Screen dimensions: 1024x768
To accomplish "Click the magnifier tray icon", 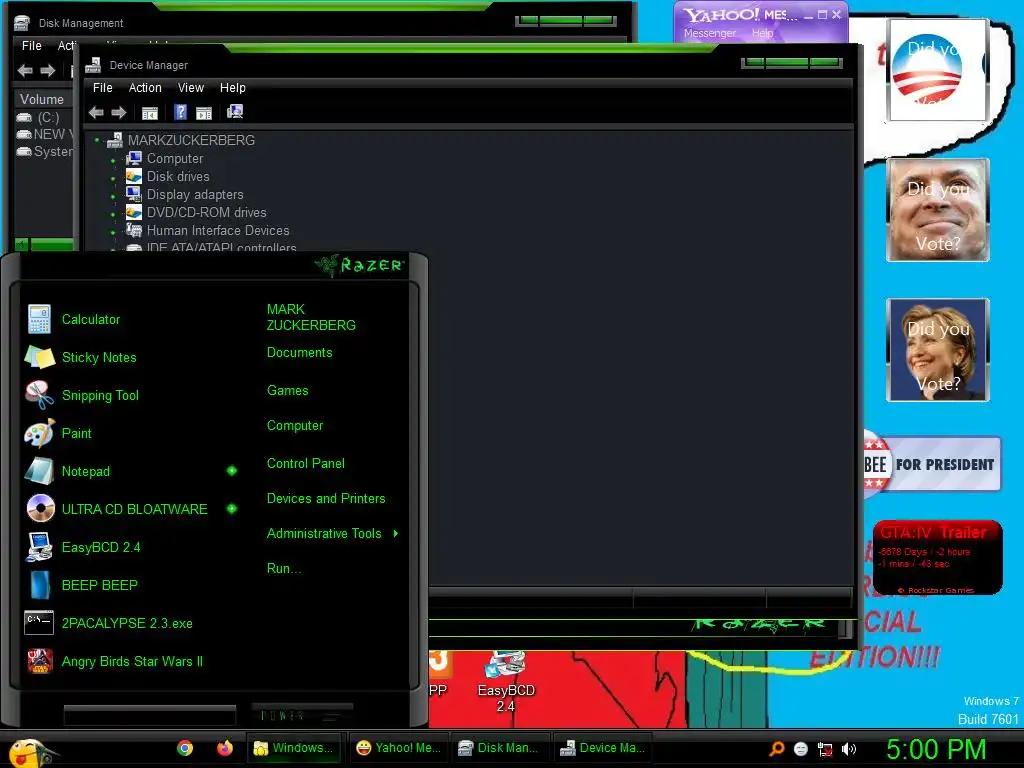I will pyautogui.click(x=776, y=748).
